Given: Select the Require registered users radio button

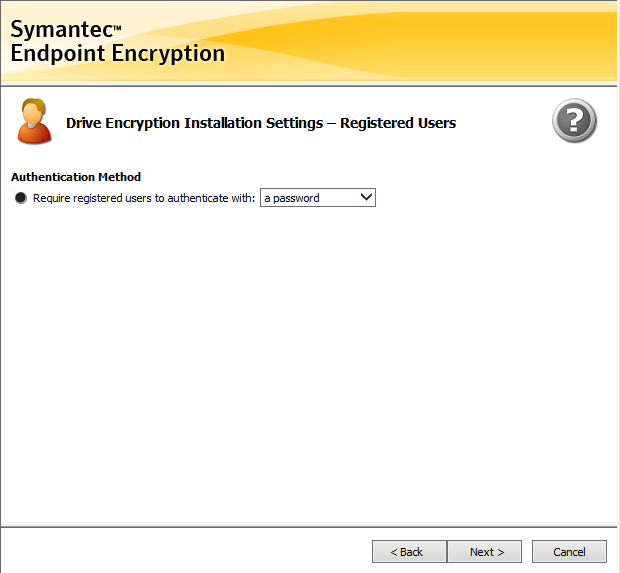Looking at the screenshot, I should point(22,198).
